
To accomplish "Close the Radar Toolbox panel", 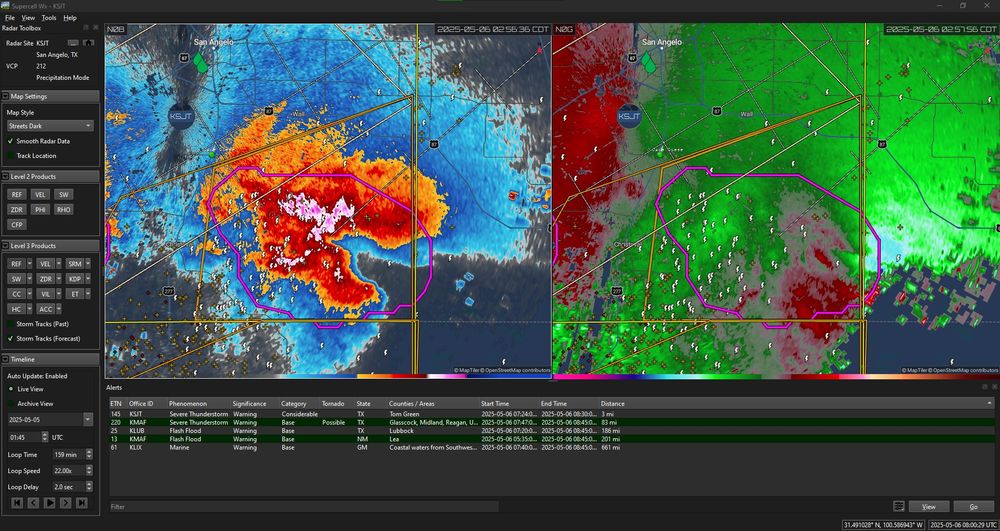I will tap(96, 28).
